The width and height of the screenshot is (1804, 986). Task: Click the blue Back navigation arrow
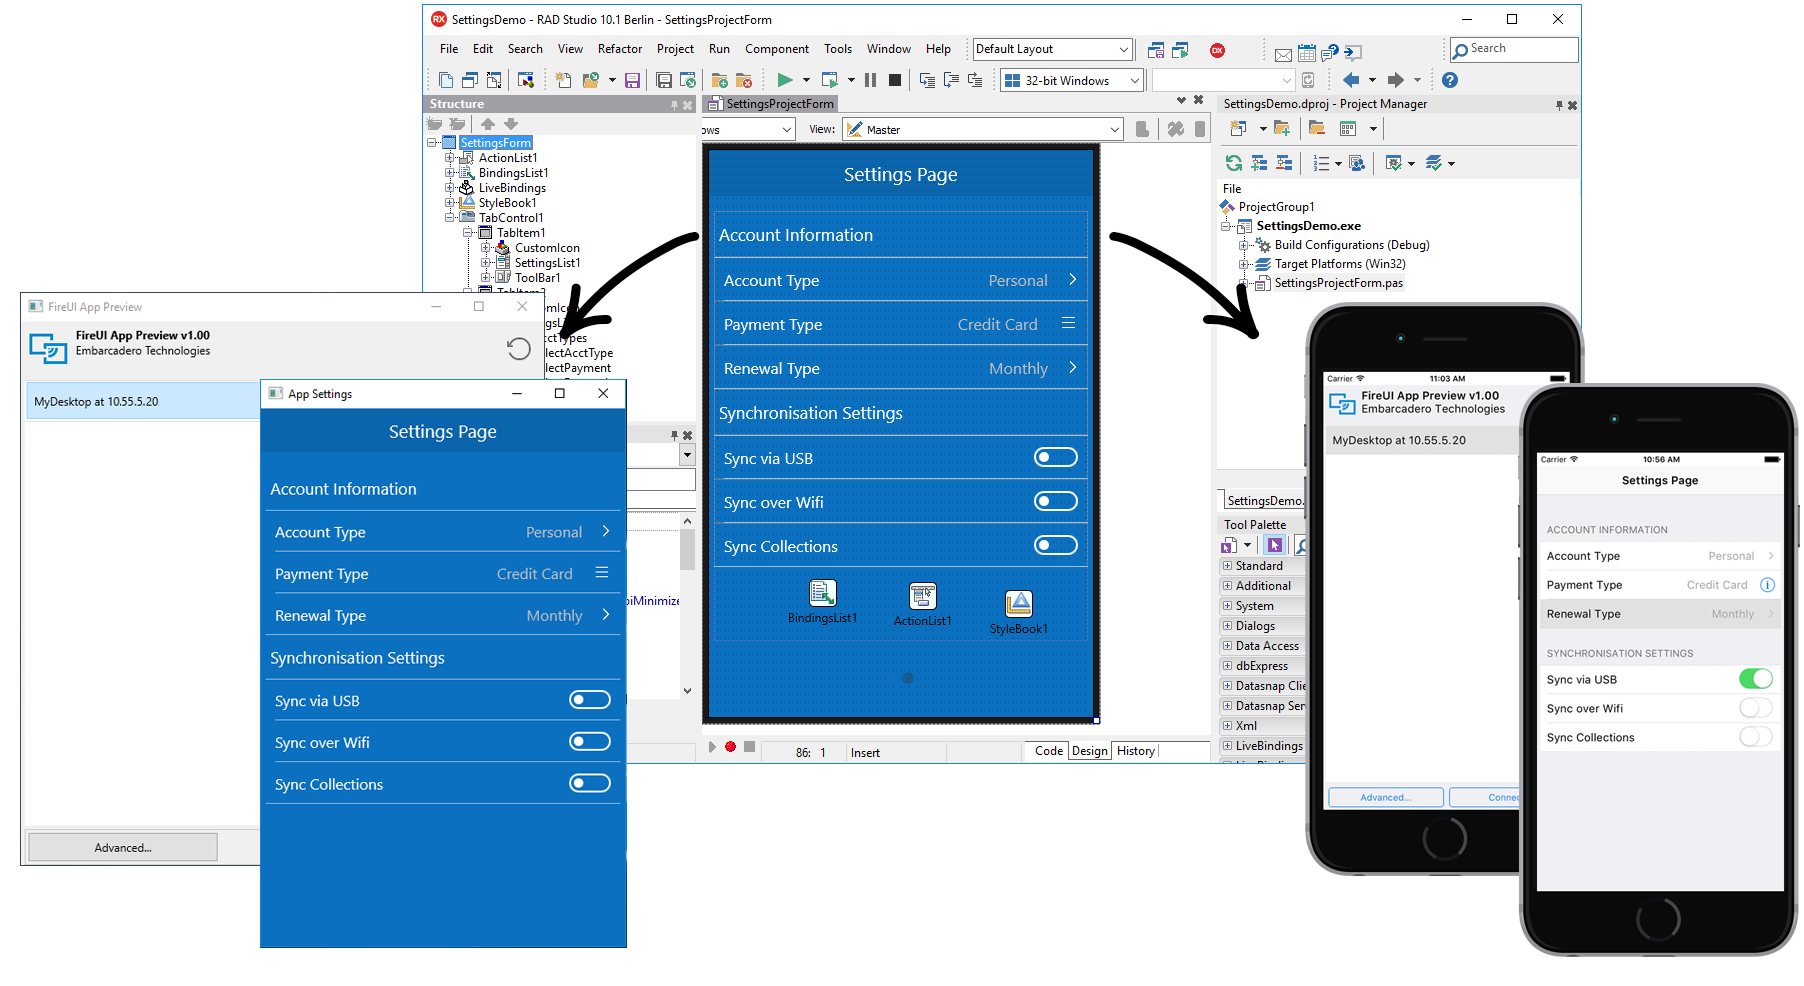tap(1351, 80)
